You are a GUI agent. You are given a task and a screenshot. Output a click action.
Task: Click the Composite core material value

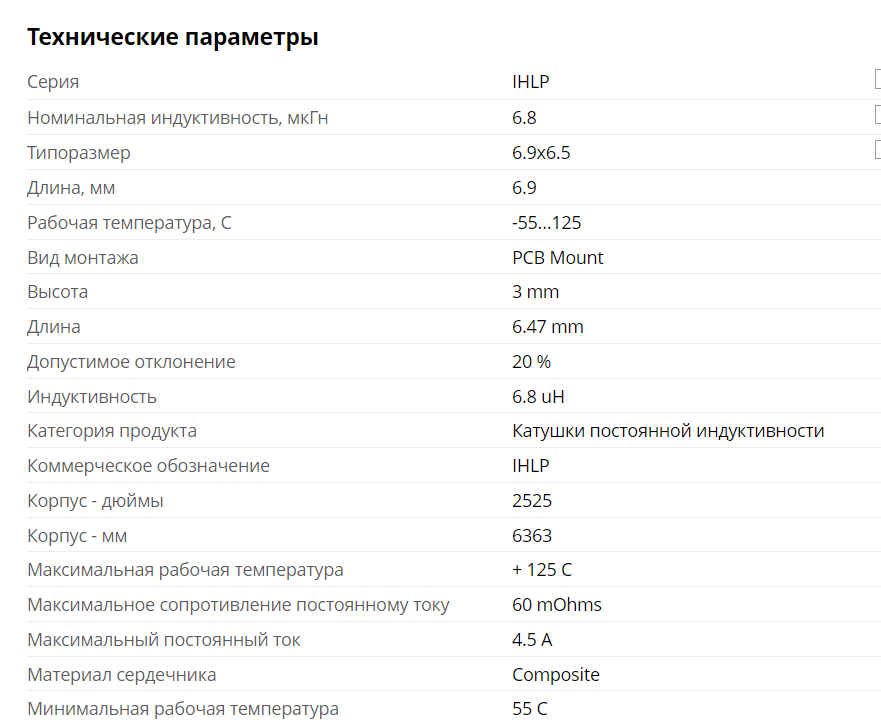point(556,675)
